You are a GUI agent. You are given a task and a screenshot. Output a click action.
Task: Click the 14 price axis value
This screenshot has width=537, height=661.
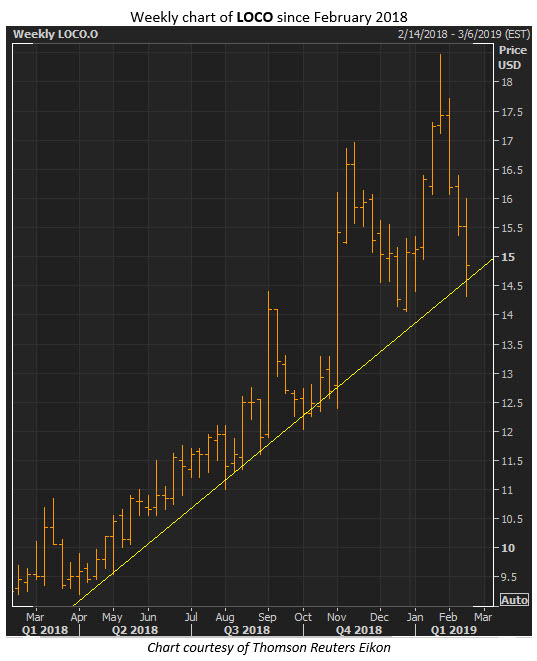(507, 315)
